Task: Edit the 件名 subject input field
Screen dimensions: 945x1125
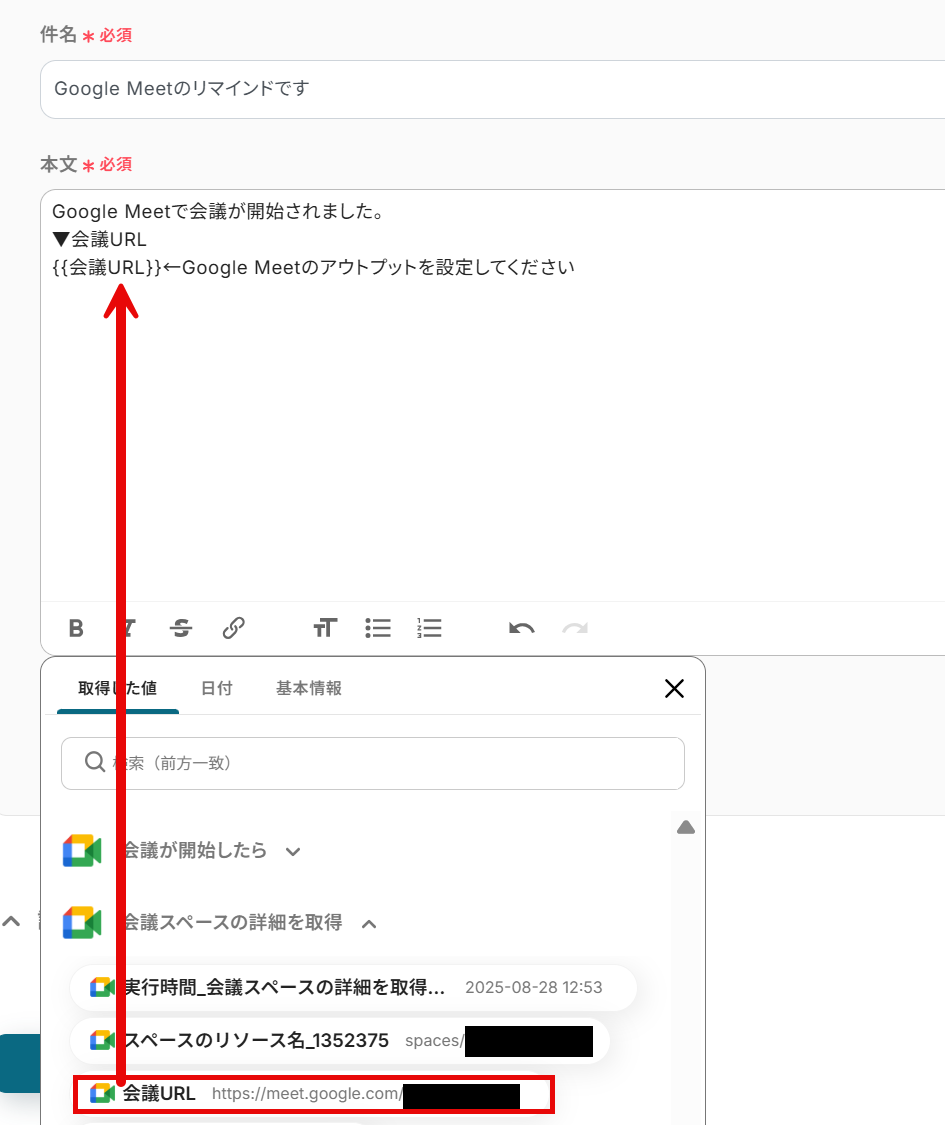Action: 492,89
